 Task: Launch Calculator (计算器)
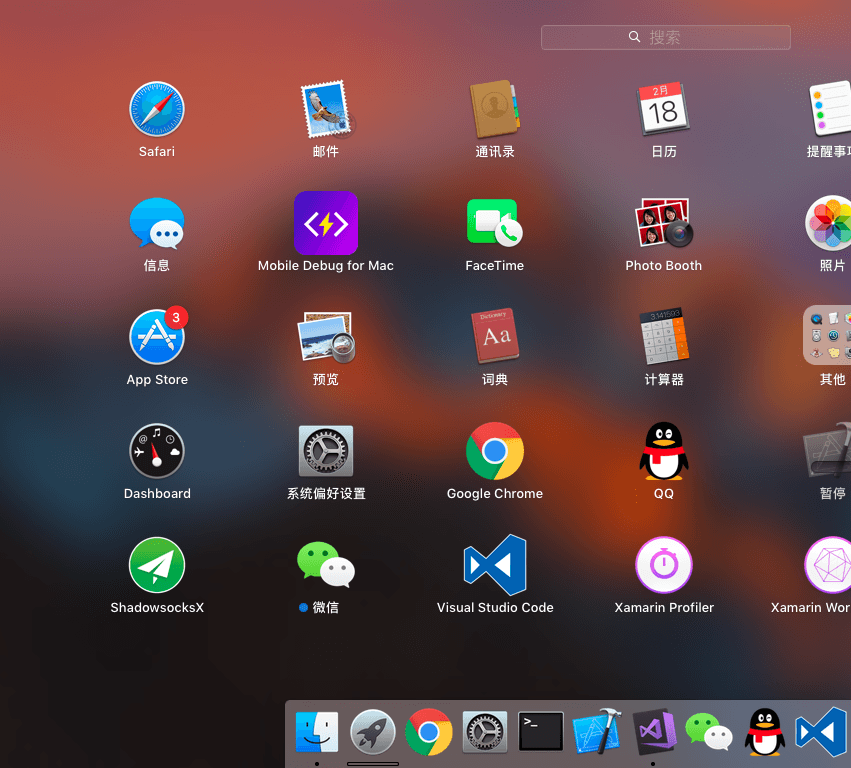point(663,336)
